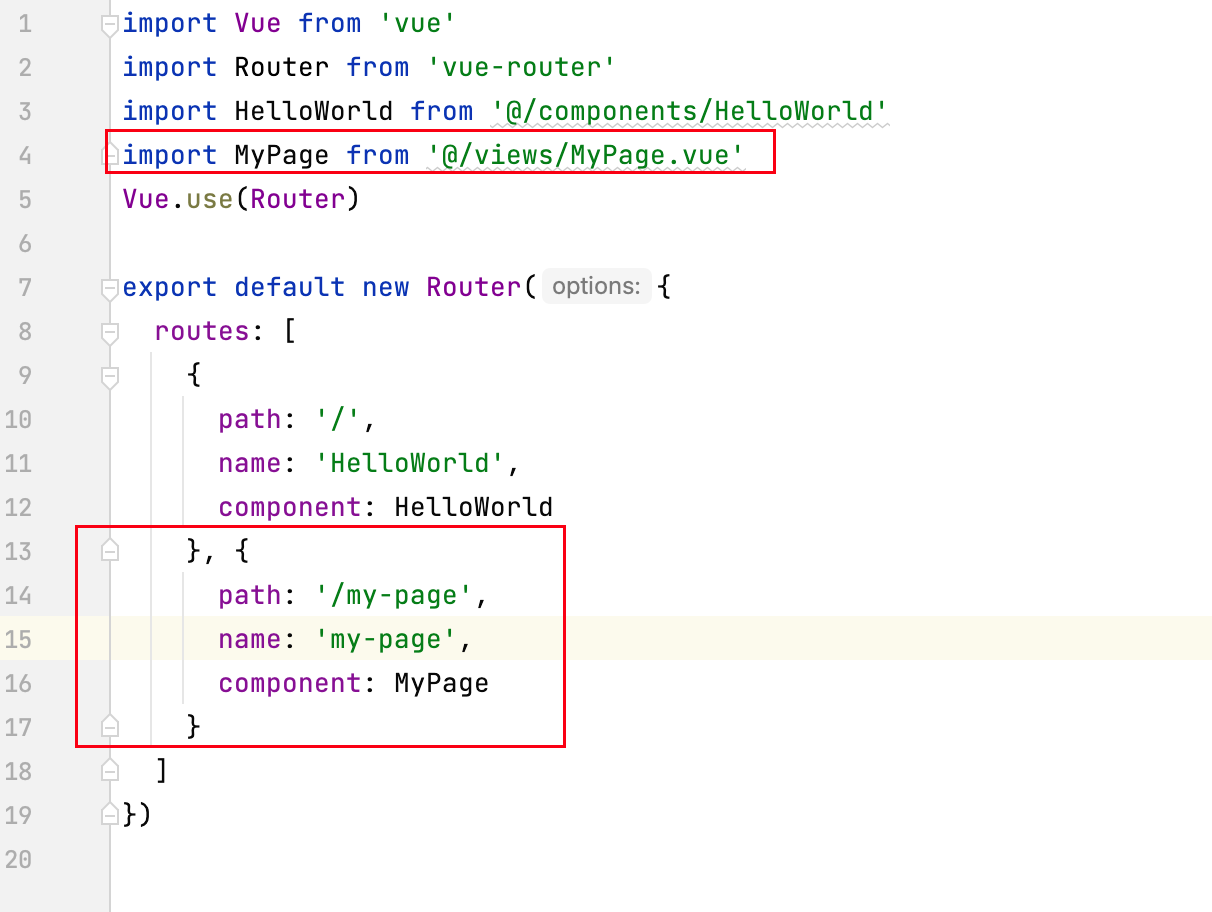Click the HelloWorld value on line 12

click(474, 507)
